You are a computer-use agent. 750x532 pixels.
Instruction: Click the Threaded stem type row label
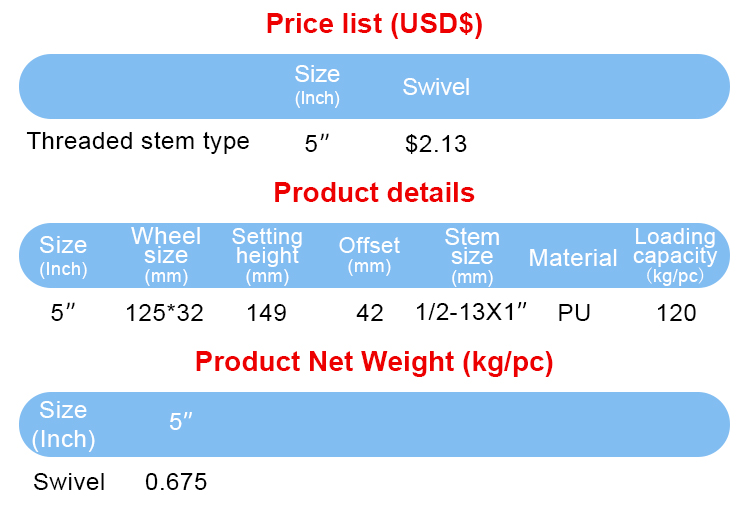click(138, 141)
